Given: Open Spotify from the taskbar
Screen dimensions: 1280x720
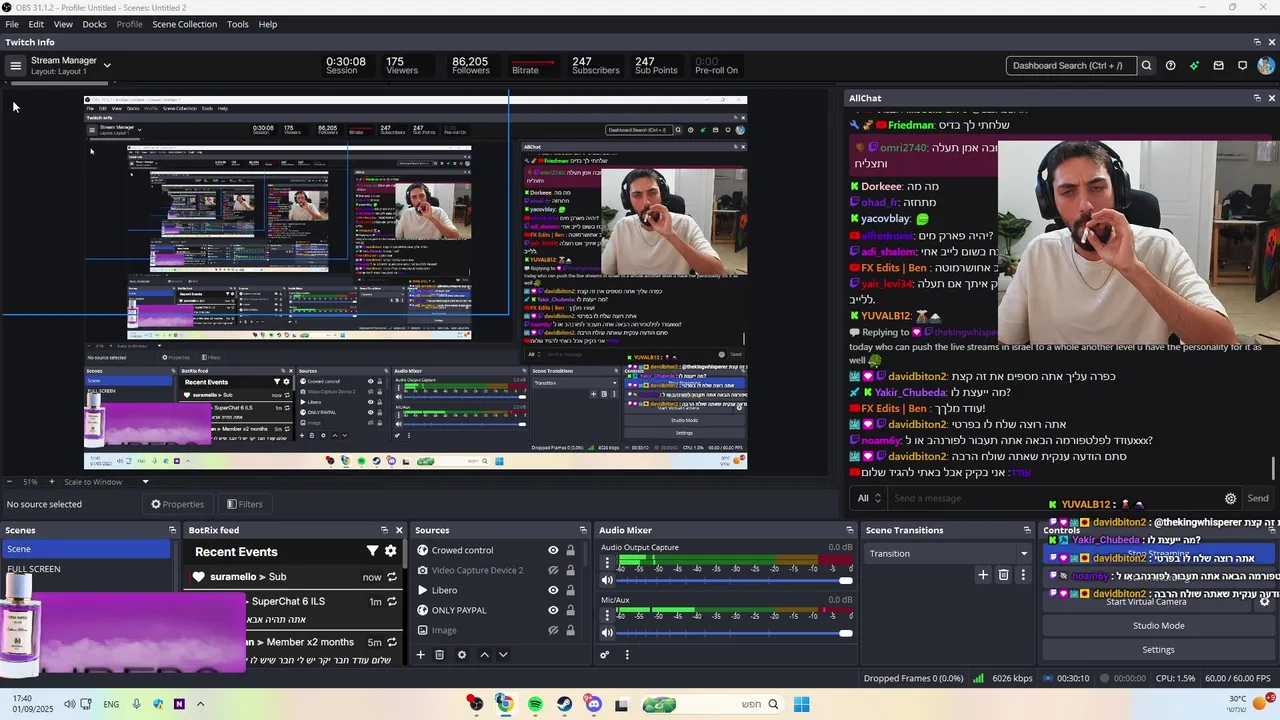Looking at the screenshot, I should (x=535, y=704).
